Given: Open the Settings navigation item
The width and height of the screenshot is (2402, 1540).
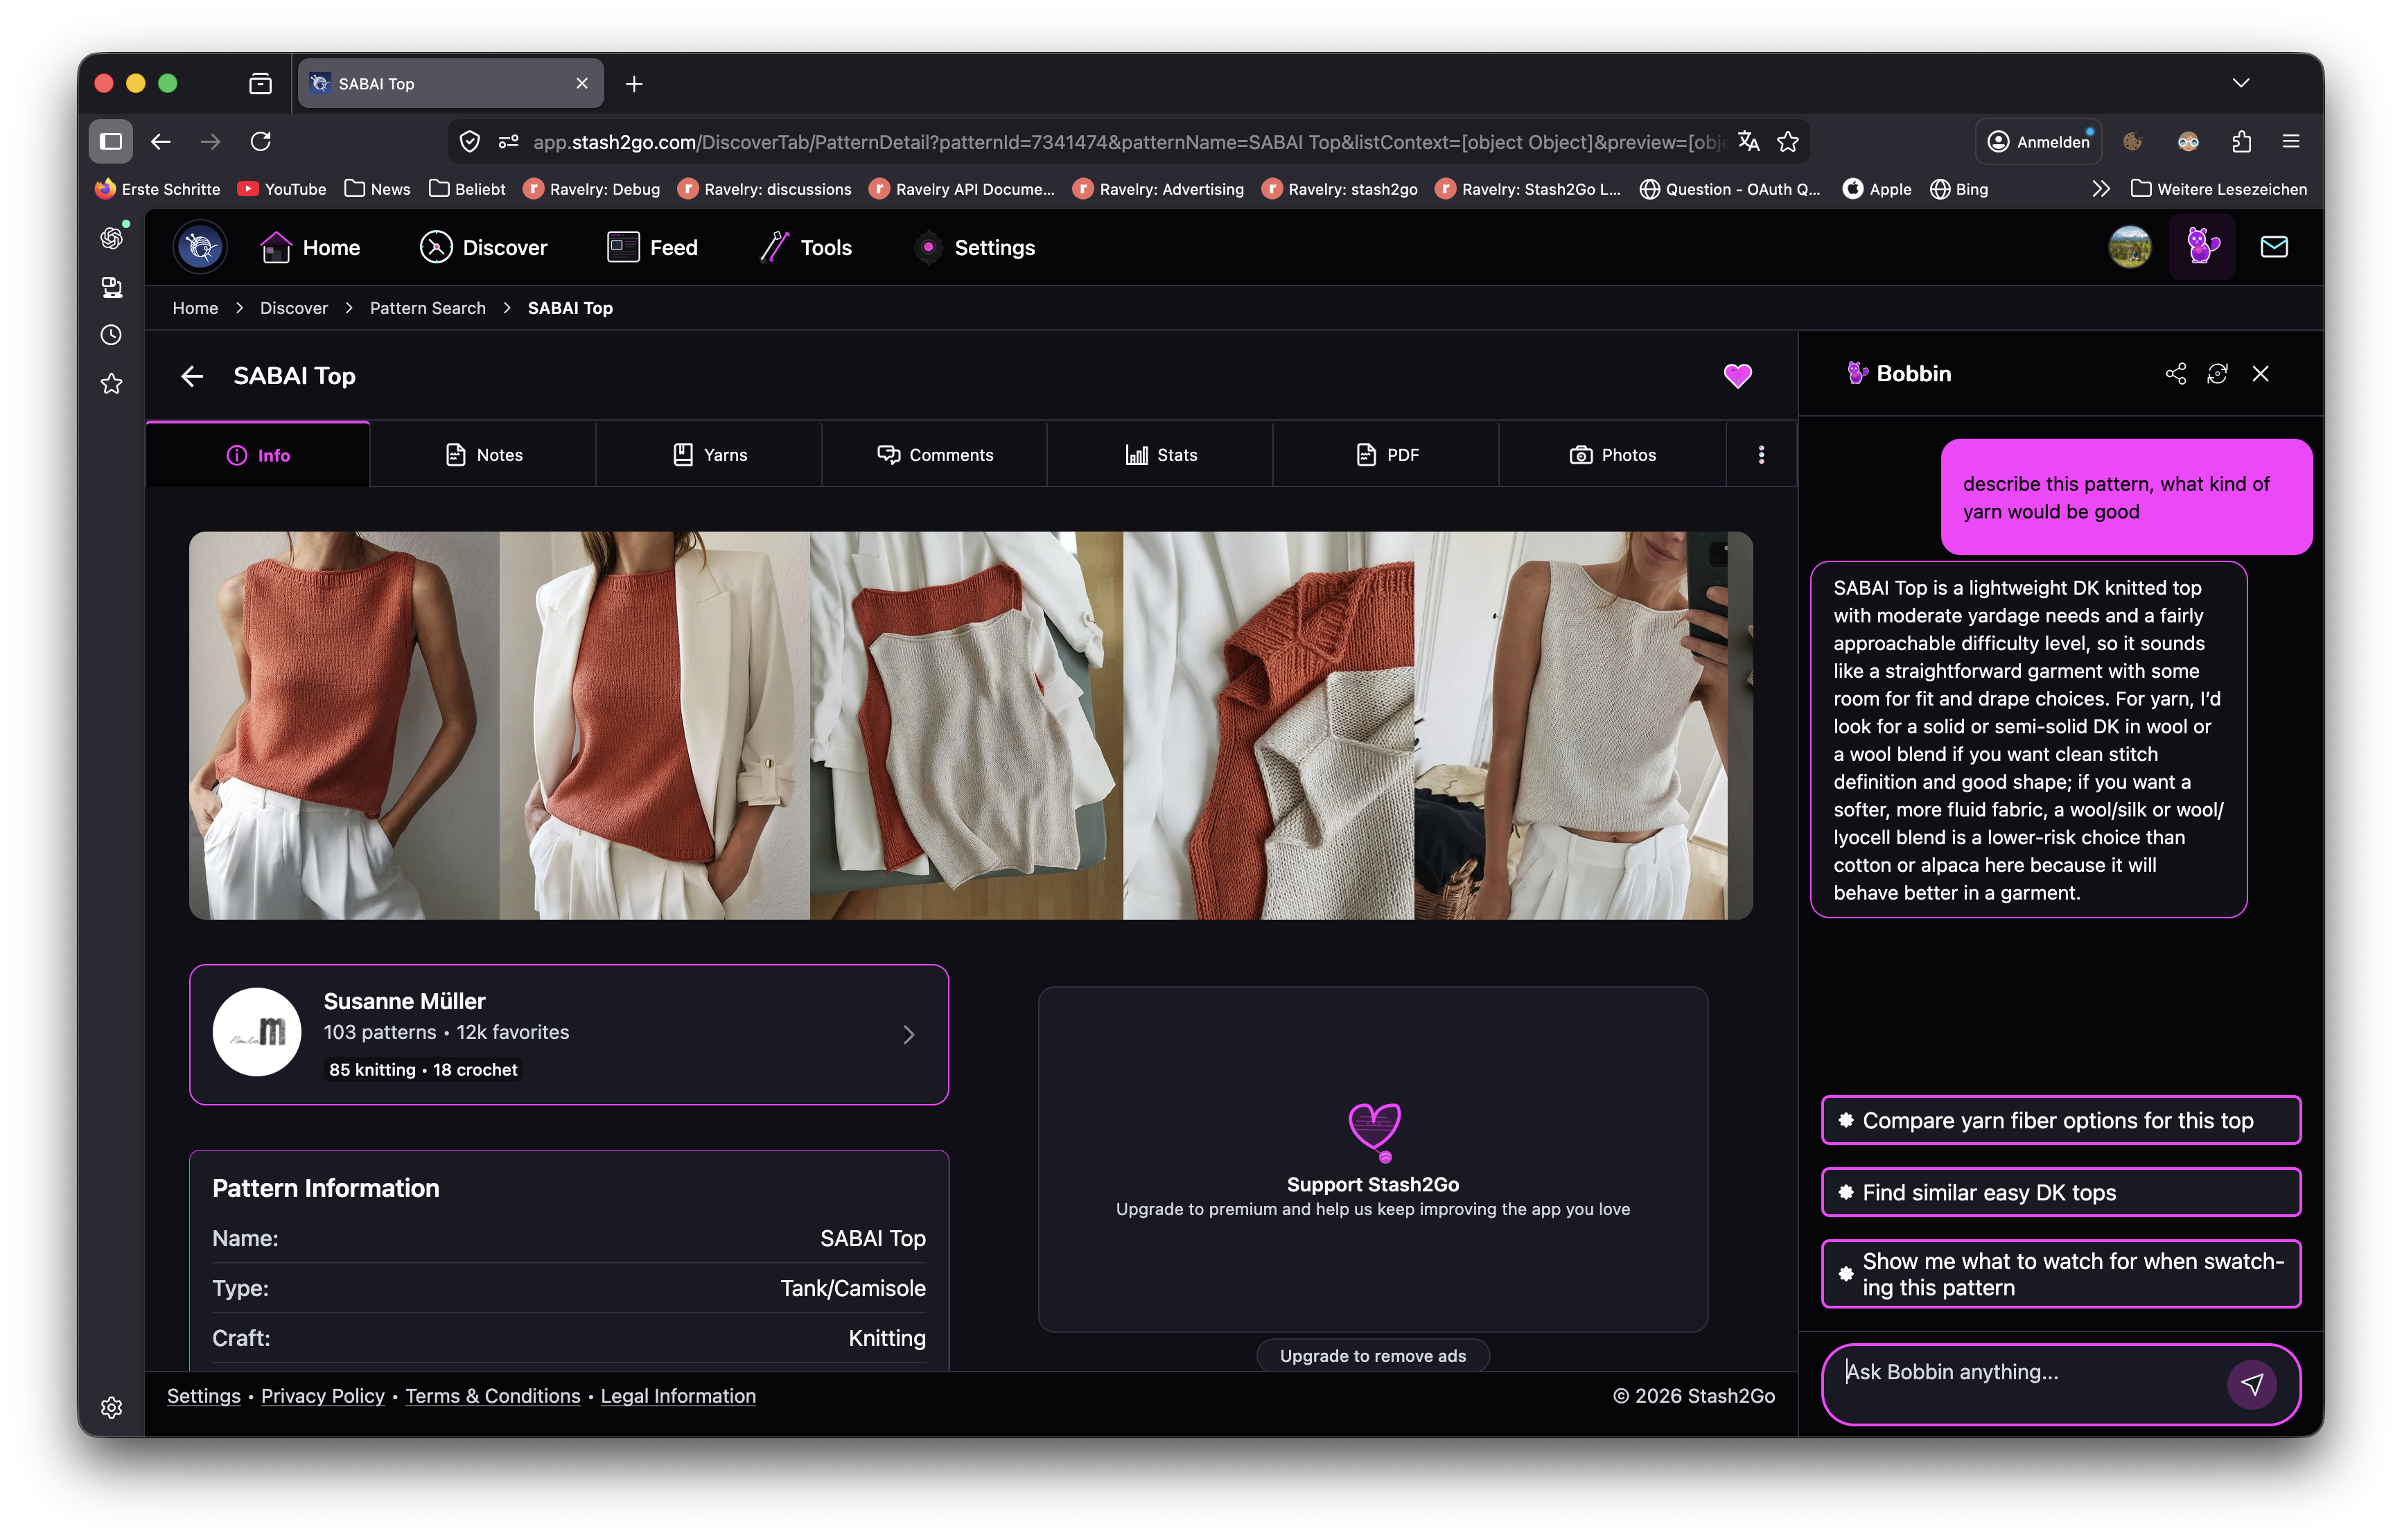Looking at the screenshot, I should click(x=975, y=247).
